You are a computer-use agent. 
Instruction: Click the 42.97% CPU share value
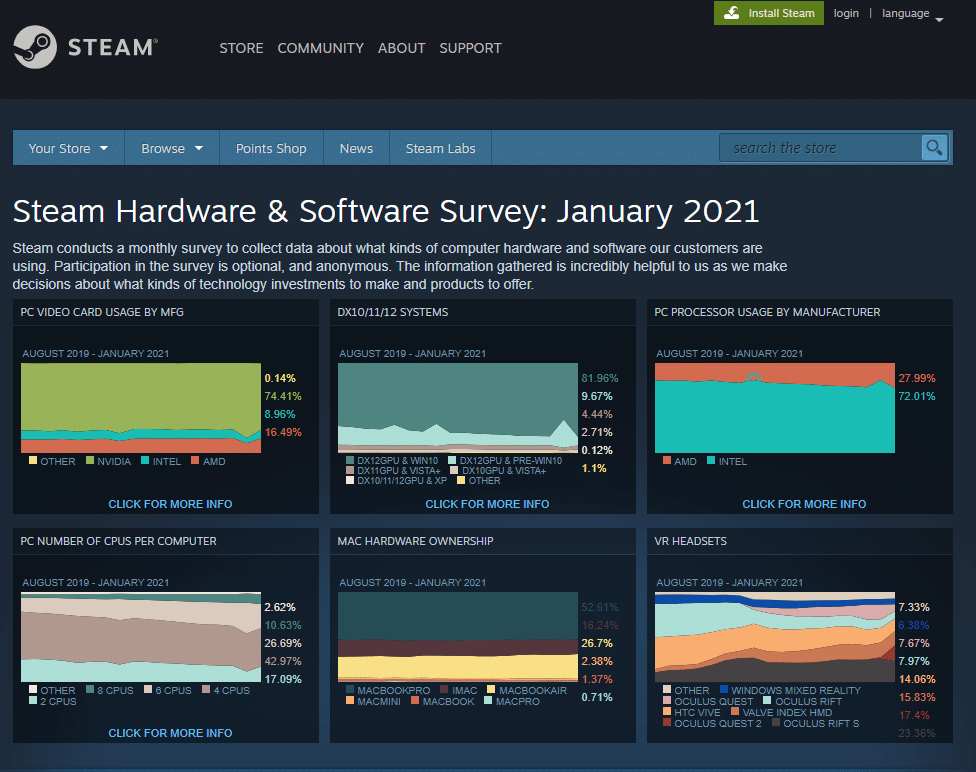coord(283,661)
